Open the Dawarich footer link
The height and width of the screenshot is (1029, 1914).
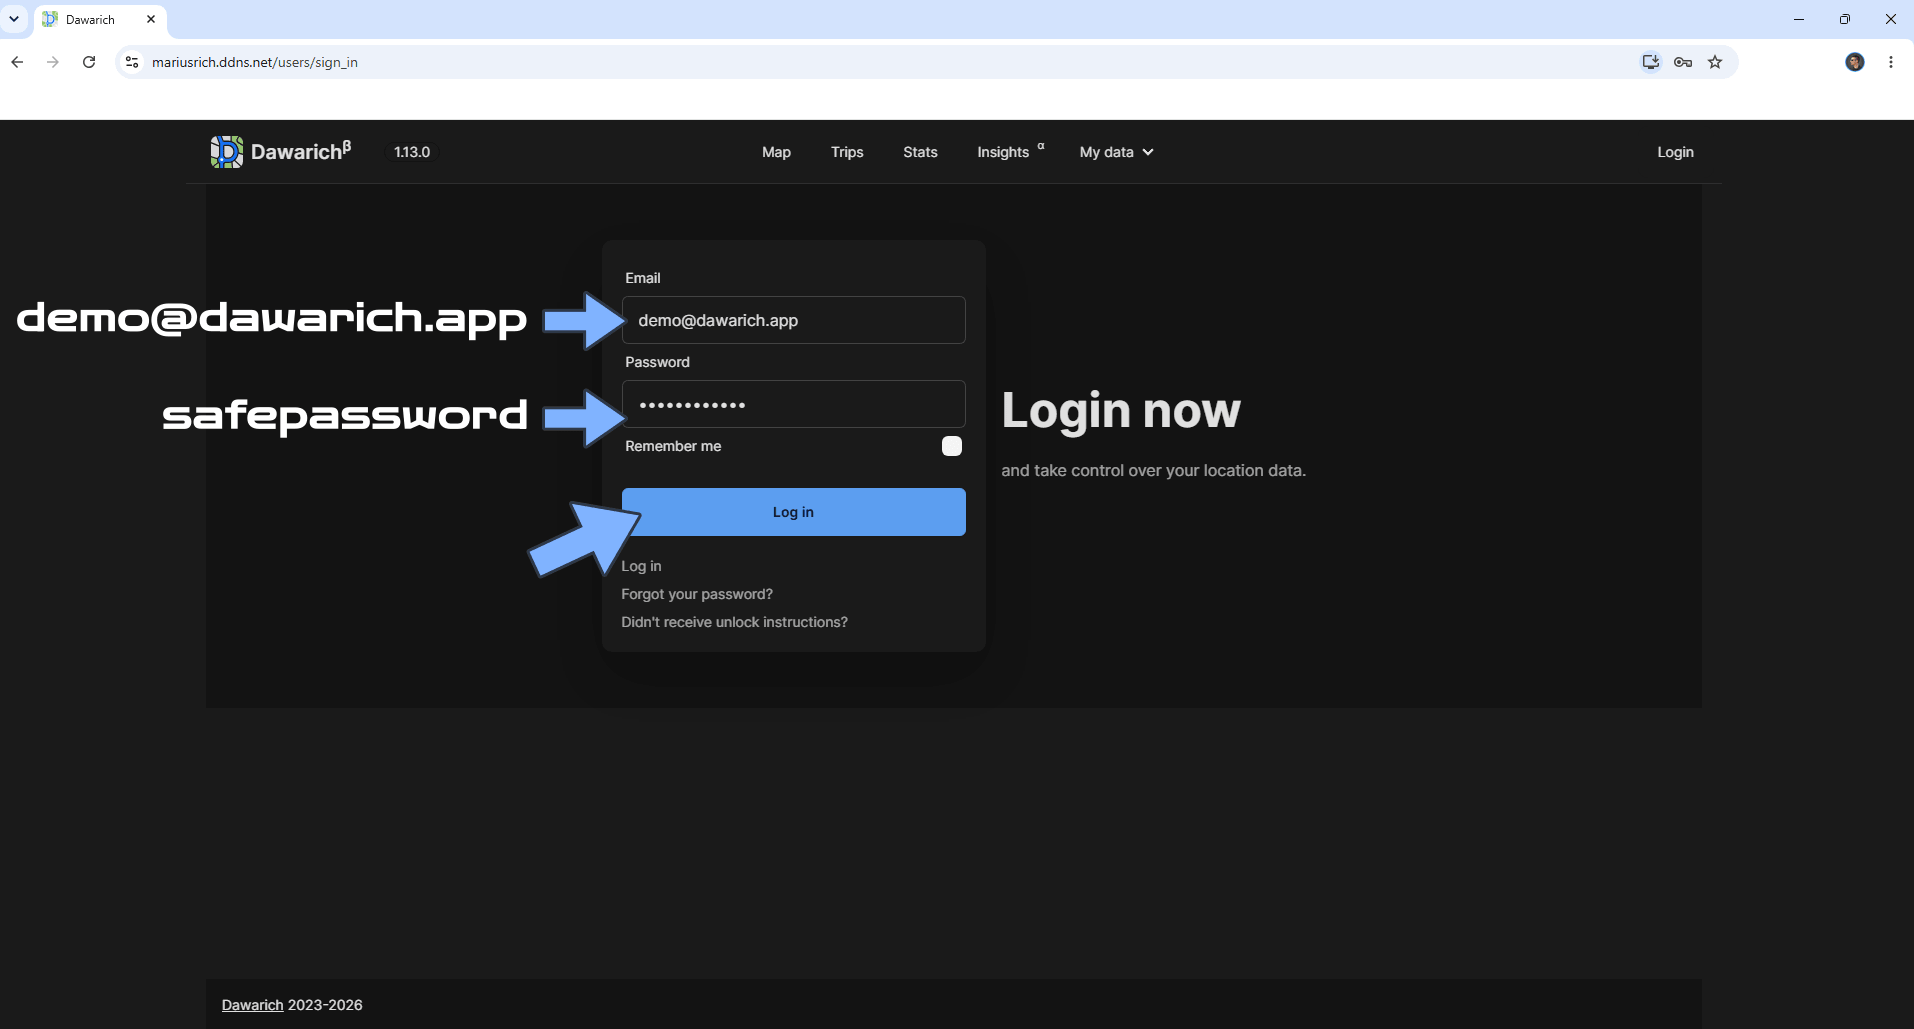click(x=253, y=1005)
